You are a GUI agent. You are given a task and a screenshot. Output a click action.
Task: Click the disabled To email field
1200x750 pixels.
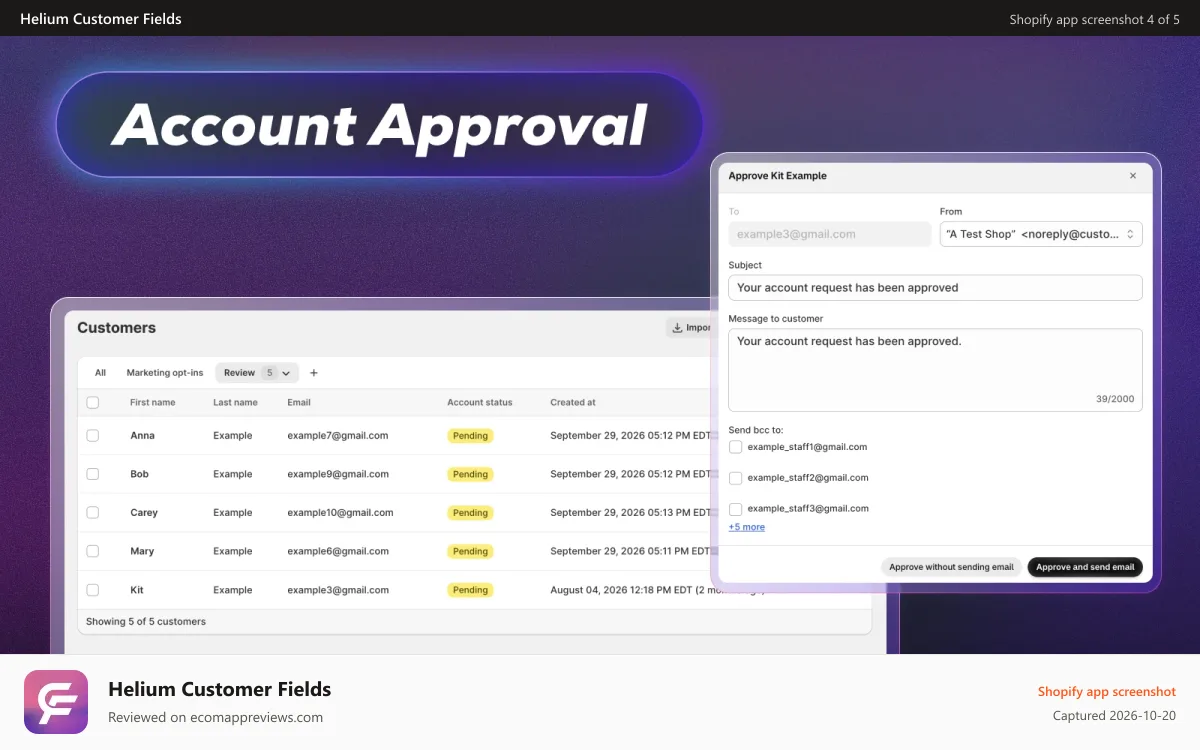click(x=830, y=234)
